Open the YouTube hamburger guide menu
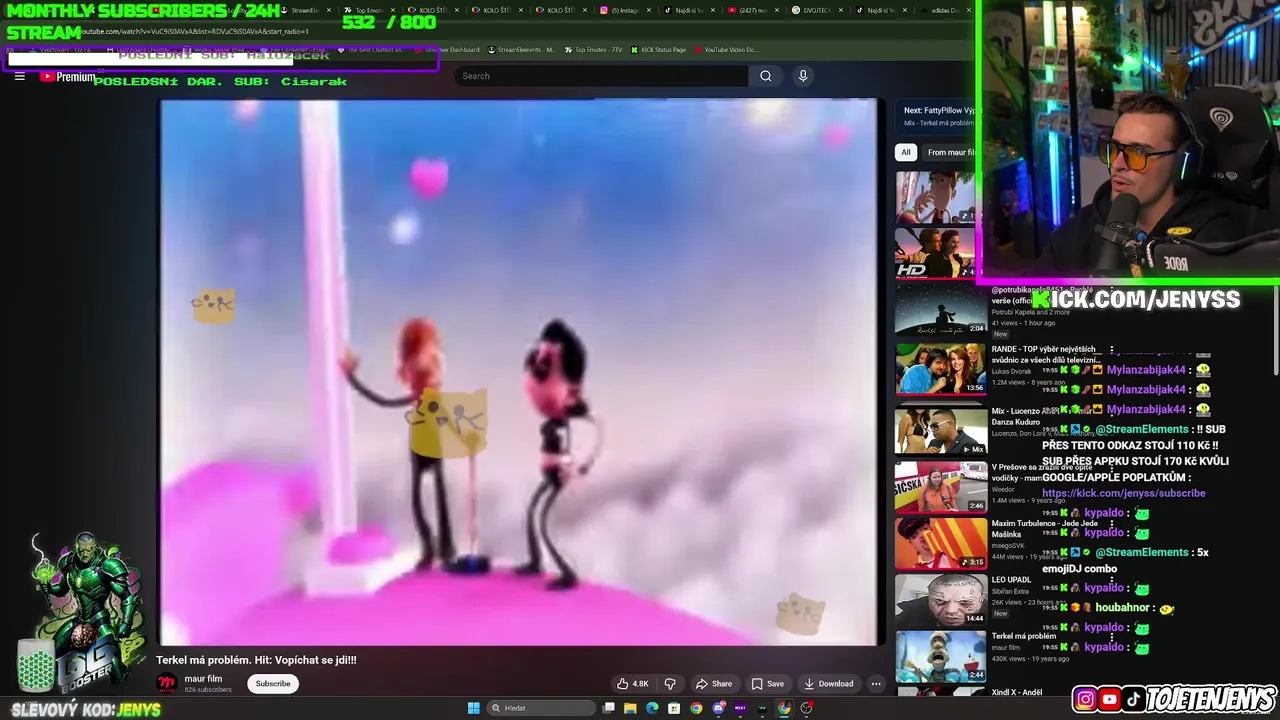Viewport: 1280px width, 720px height. click(x=19, y=76)
